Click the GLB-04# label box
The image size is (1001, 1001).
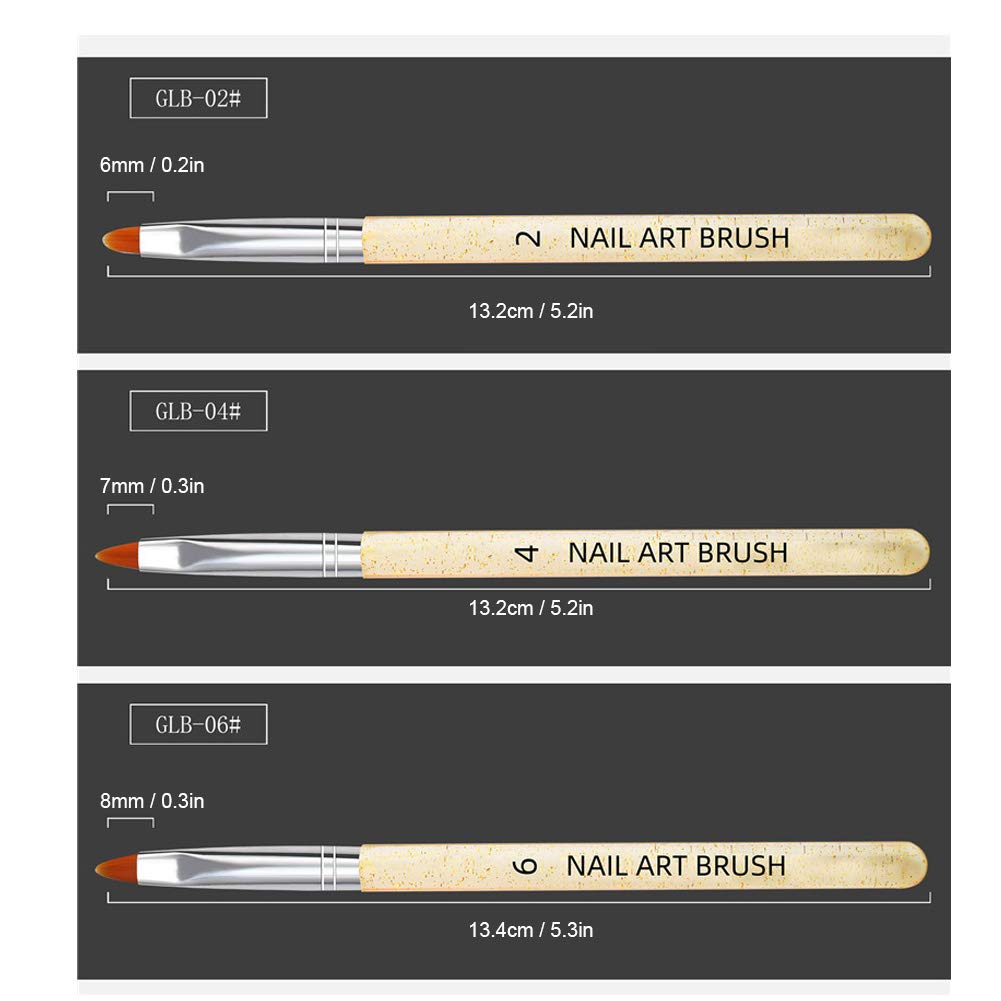[198, 410]
